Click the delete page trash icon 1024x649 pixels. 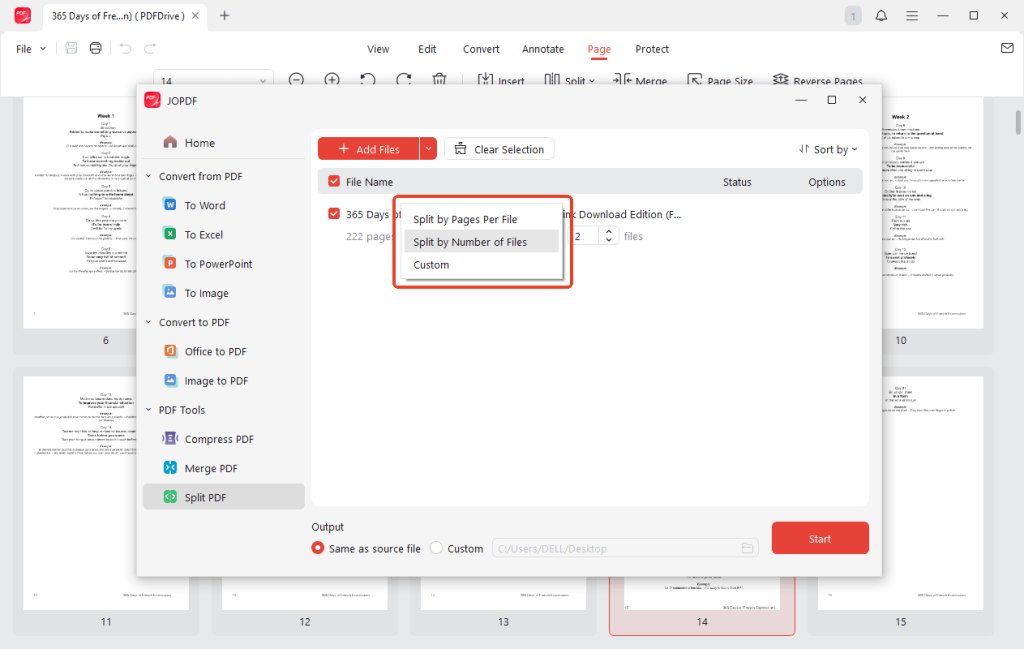click(x=439, y=79)
